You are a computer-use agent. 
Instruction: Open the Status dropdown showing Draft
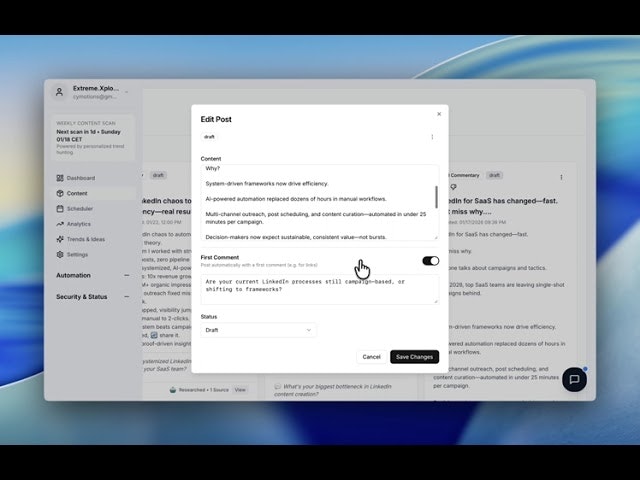(258, 330)
